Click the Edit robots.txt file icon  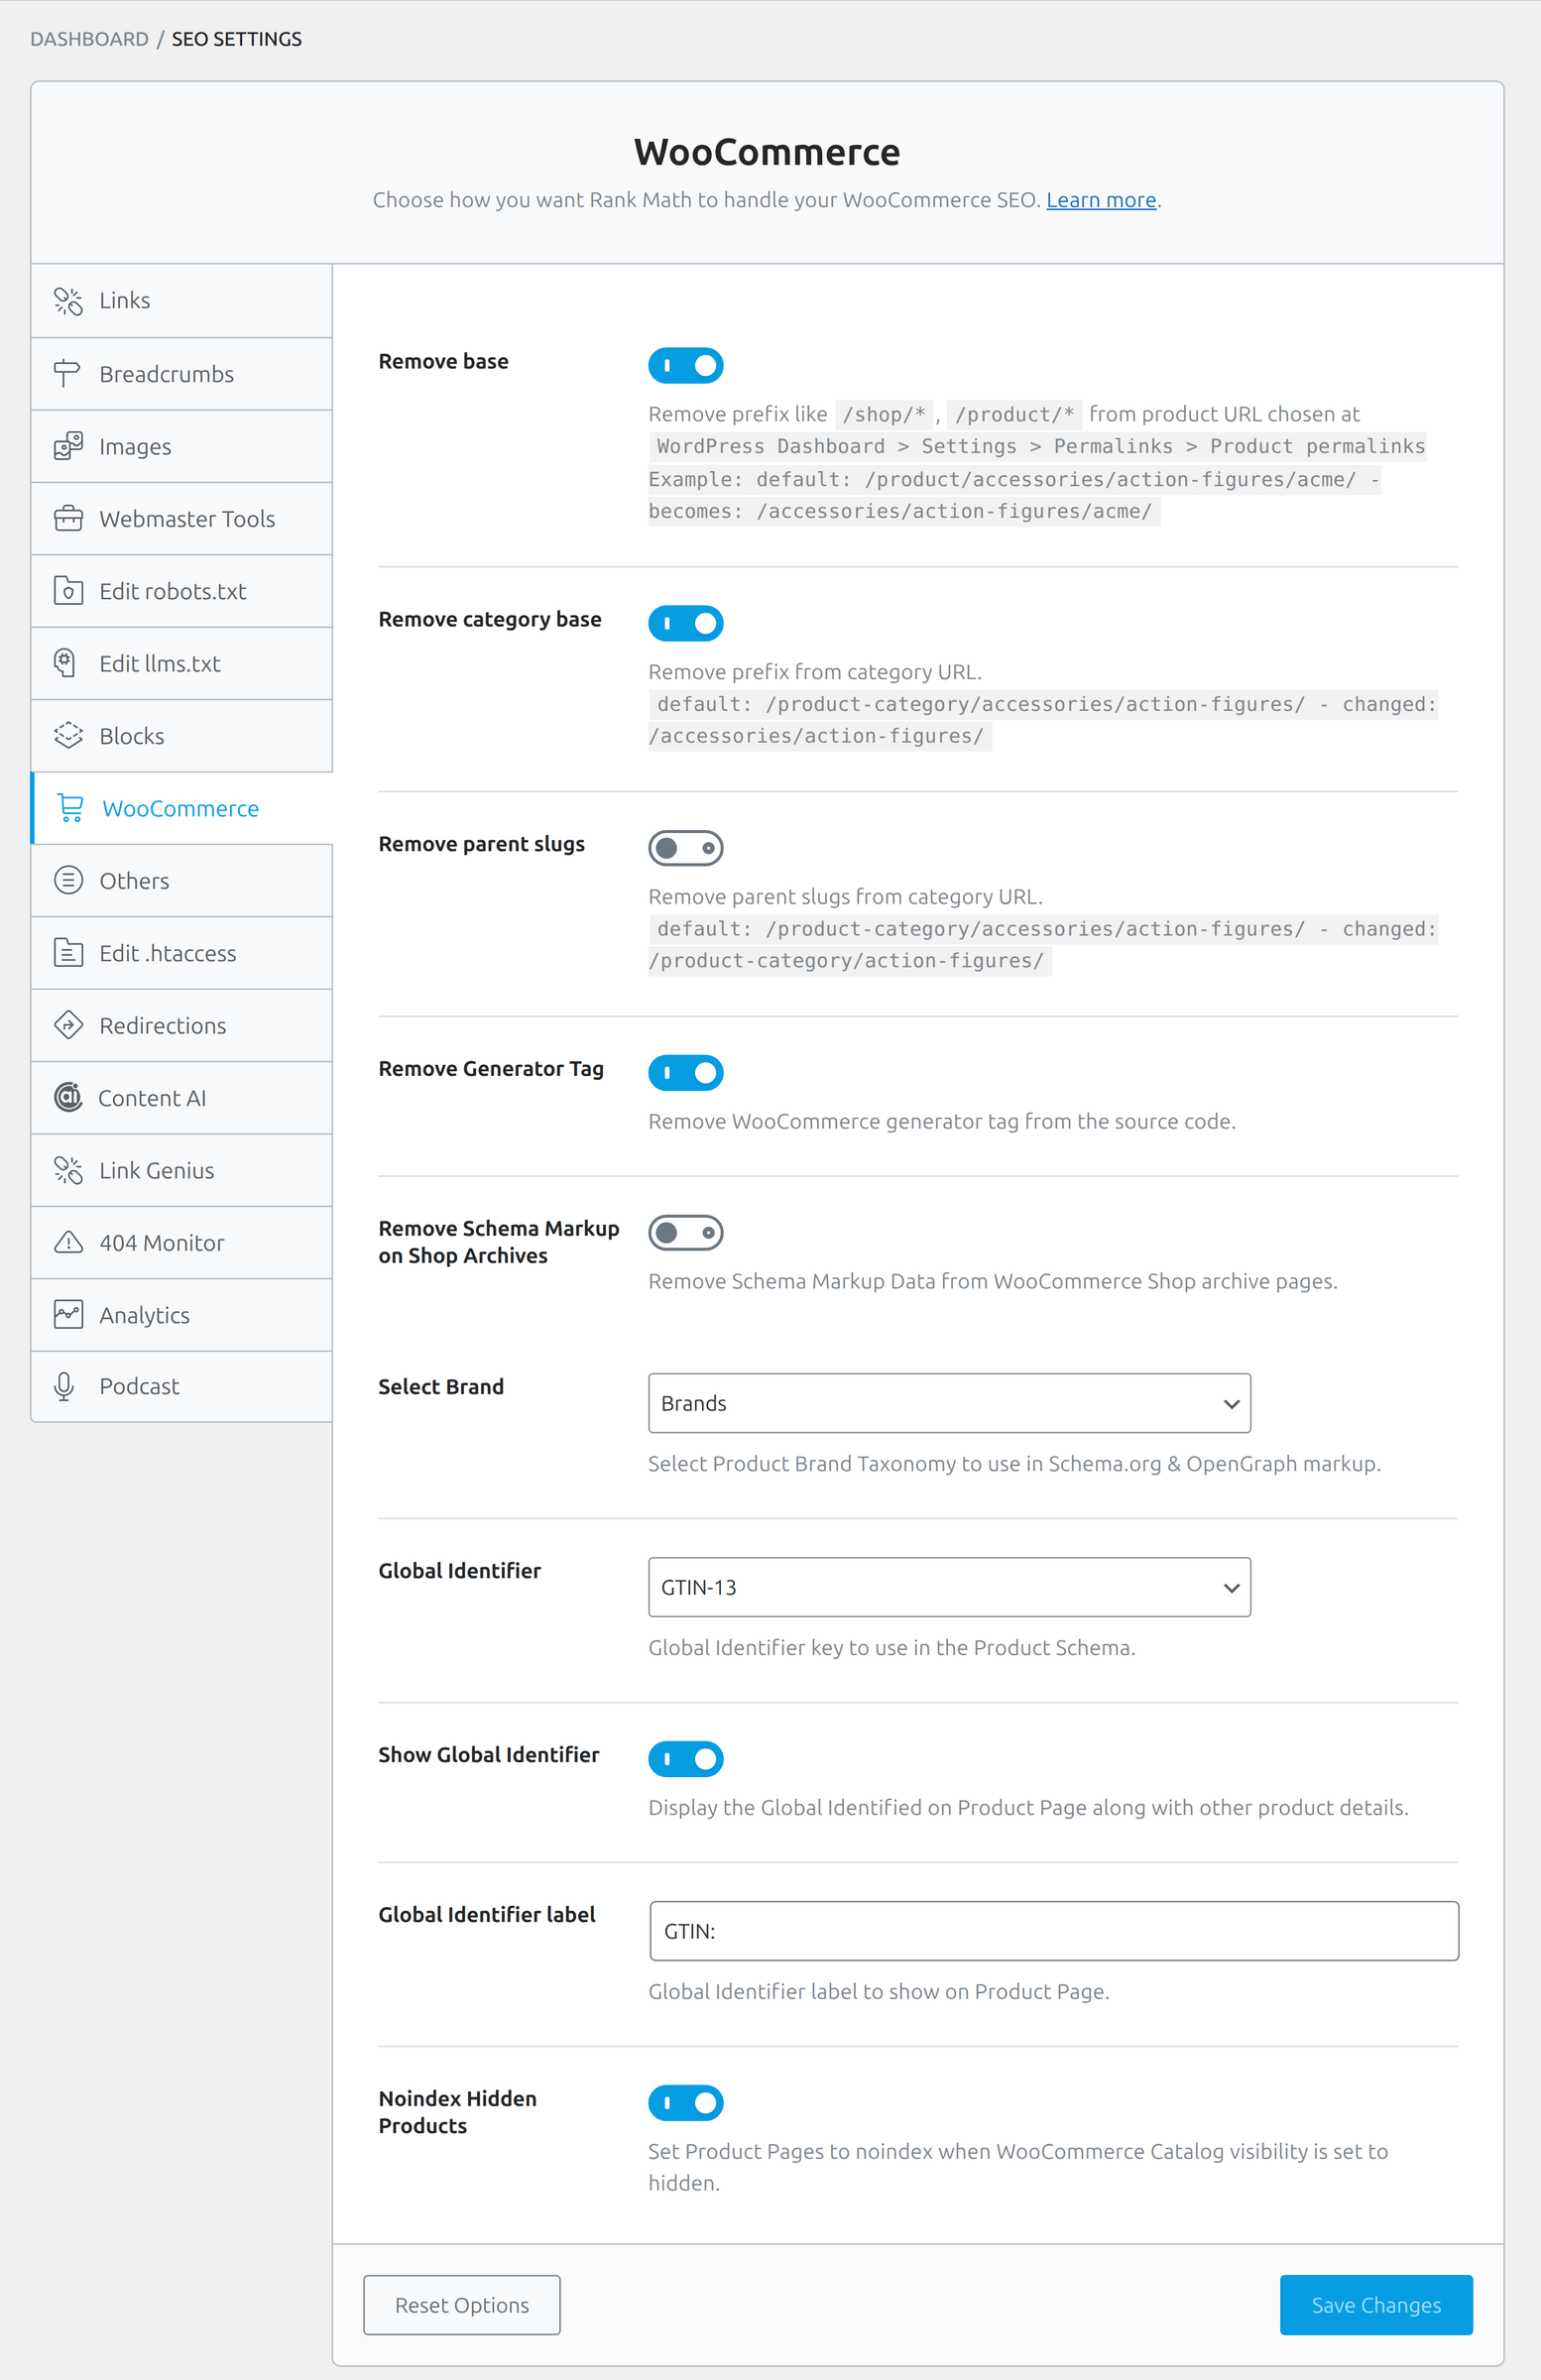tap(68, 591)
